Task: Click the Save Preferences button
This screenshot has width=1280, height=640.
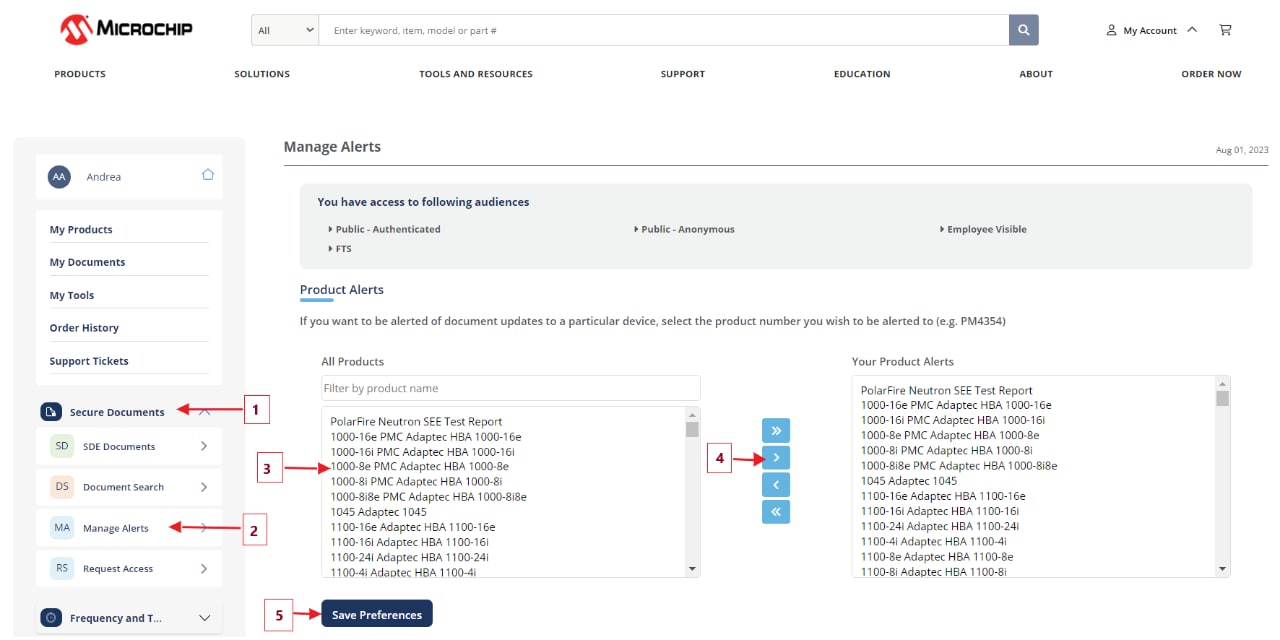Action: click(377, 613)
